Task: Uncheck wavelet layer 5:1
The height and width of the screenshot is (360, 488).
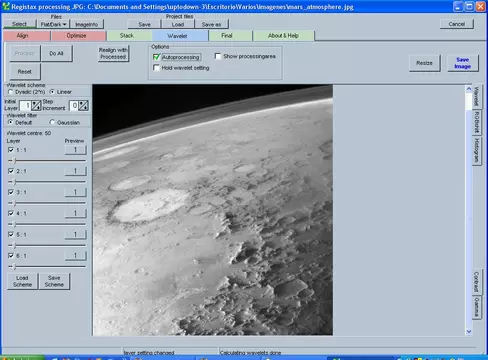Action: coord(11,234)
